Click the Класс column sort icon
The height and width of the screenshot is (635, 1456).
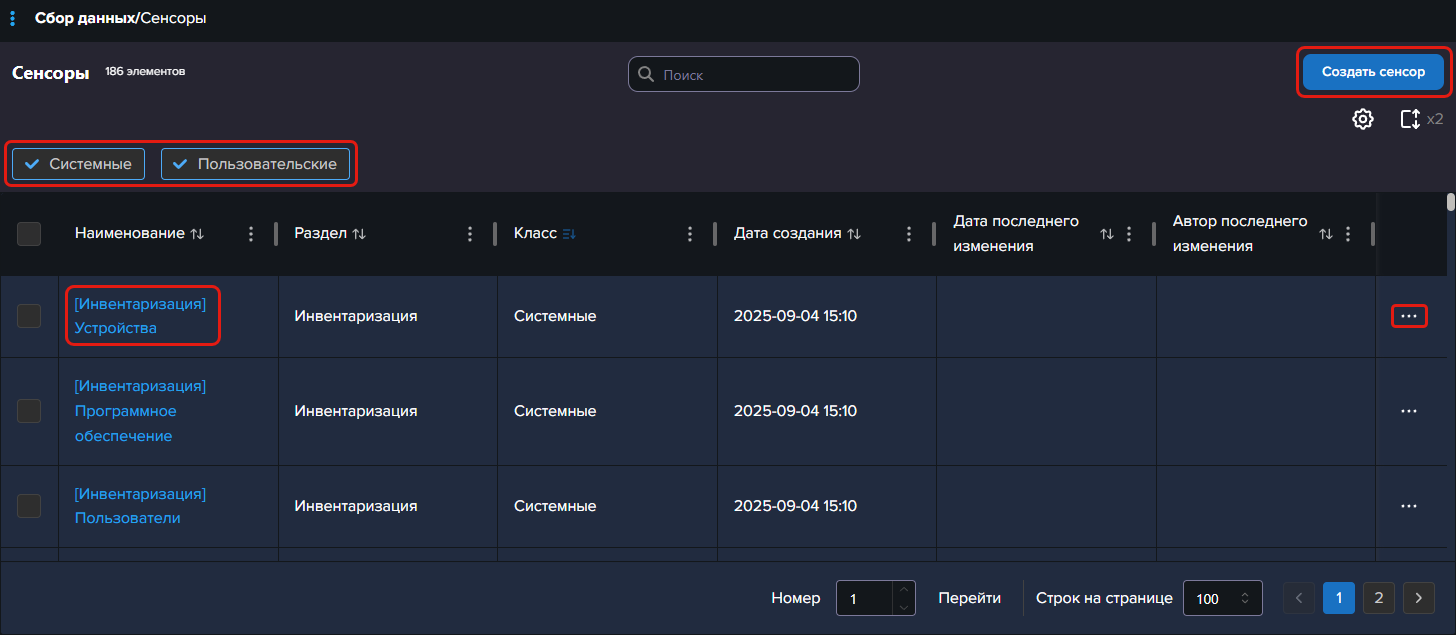(x=570, y=233)
